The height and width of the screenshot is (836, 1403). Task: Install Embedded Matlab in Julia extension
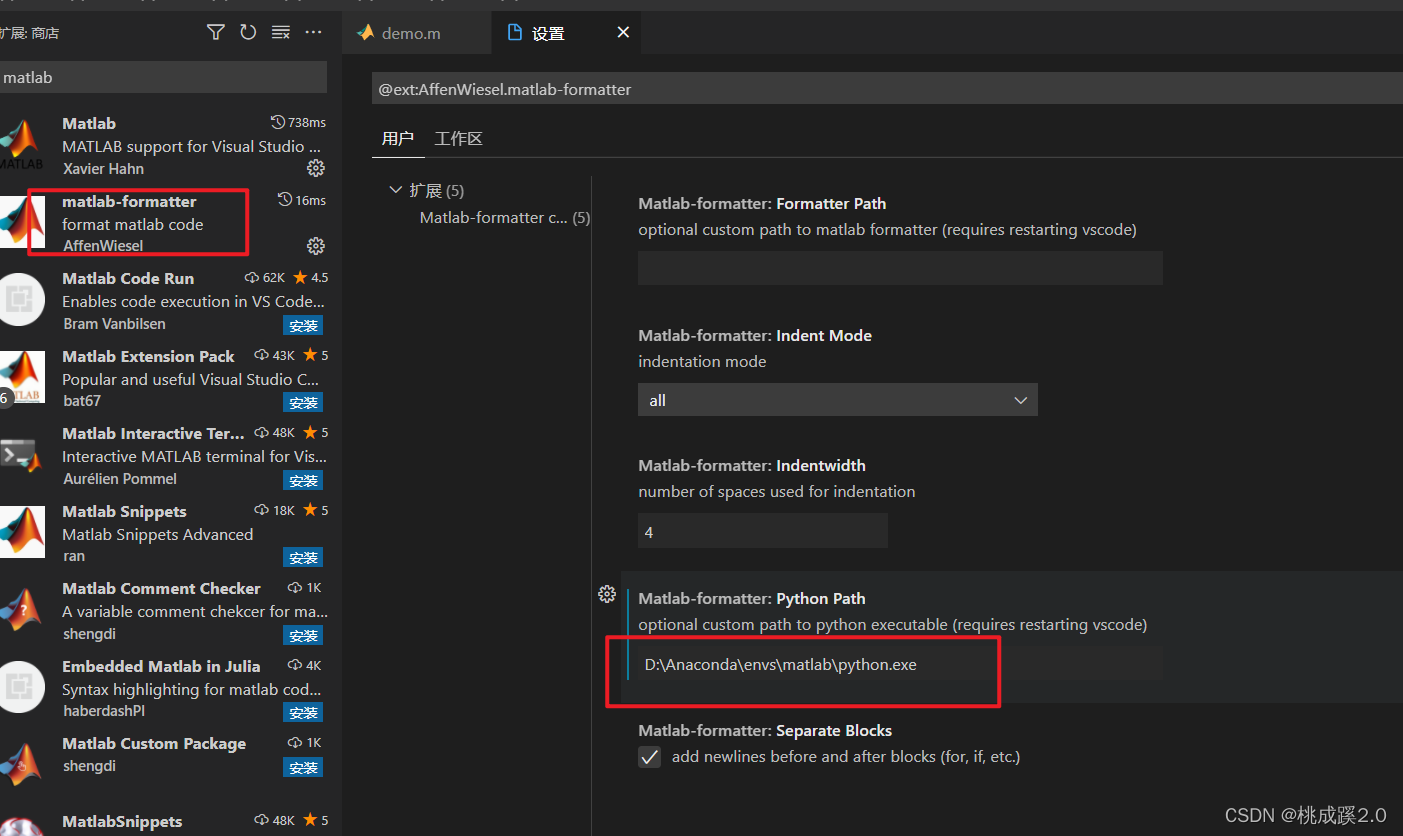click(303, 712)
